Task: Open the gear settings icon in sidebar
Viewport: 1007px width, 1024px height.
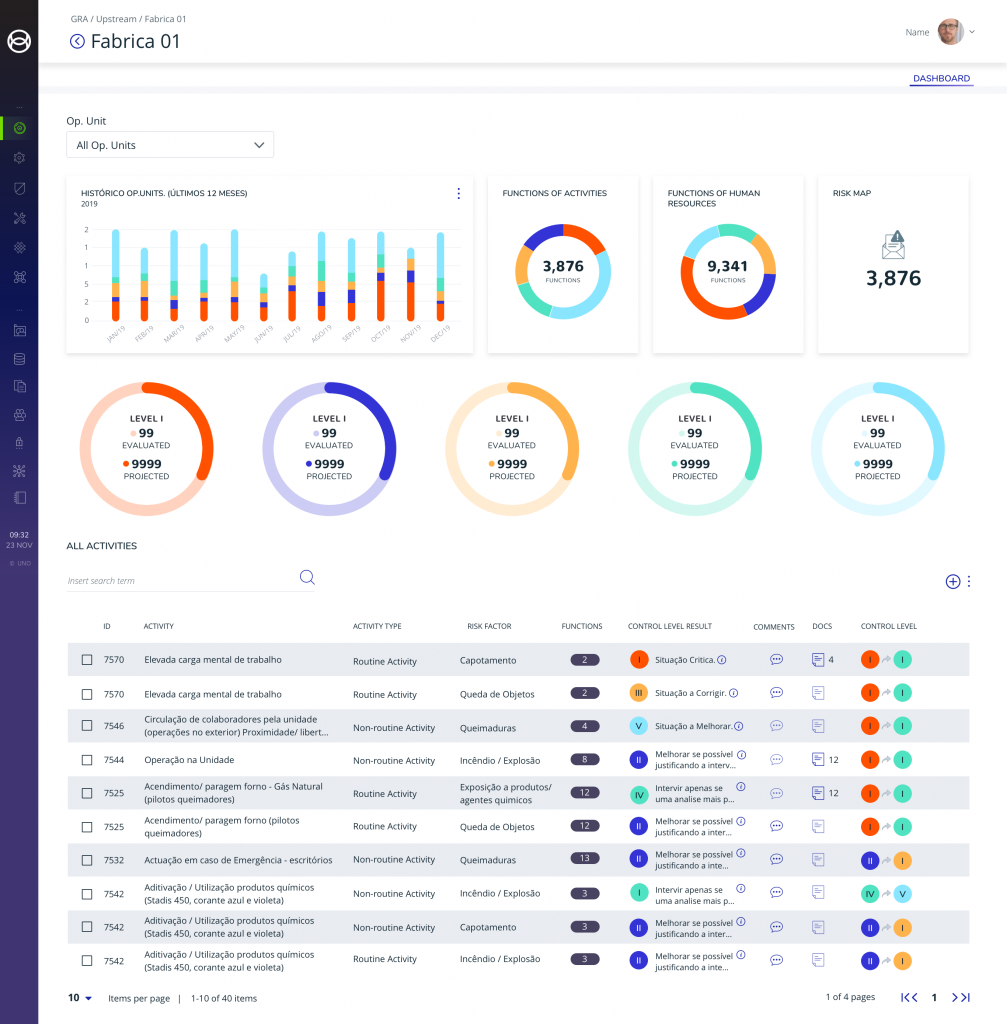Action: tap(19, 158)
